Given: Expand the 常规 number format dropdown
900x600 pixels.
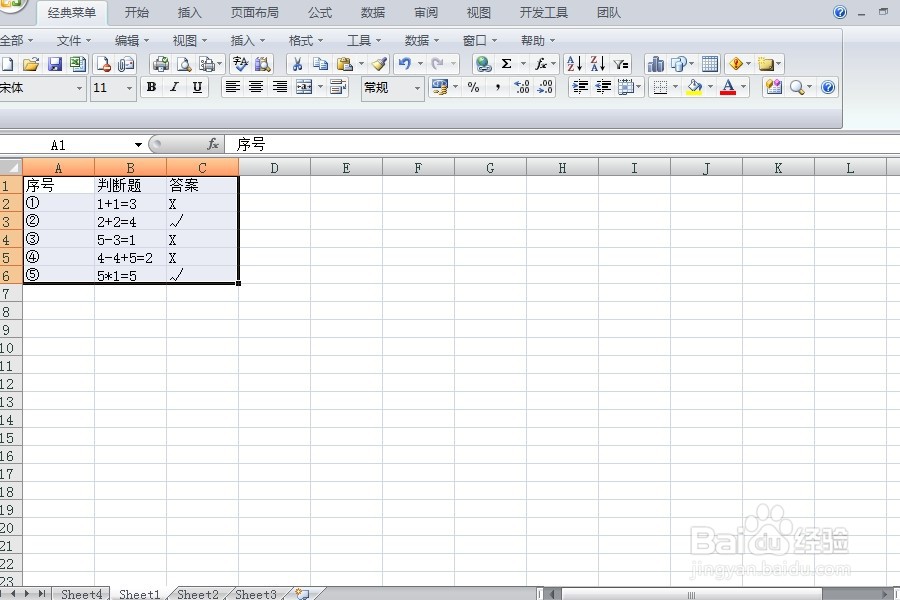Looking at the screenshot, I should [417, 88].
